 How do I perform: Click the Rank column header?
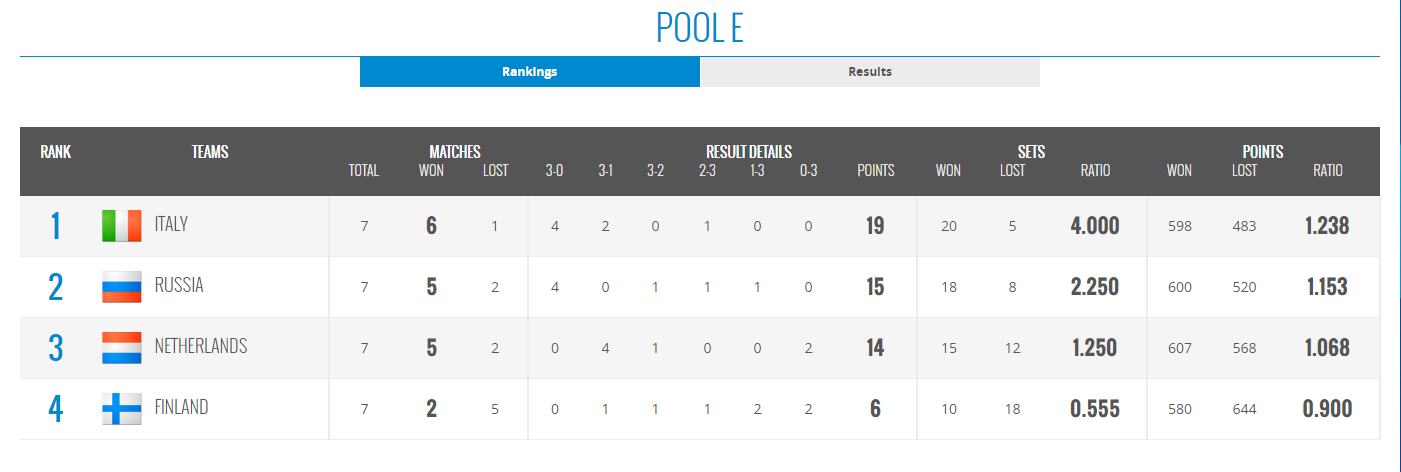pyautogui.click(x=55, y=152)
